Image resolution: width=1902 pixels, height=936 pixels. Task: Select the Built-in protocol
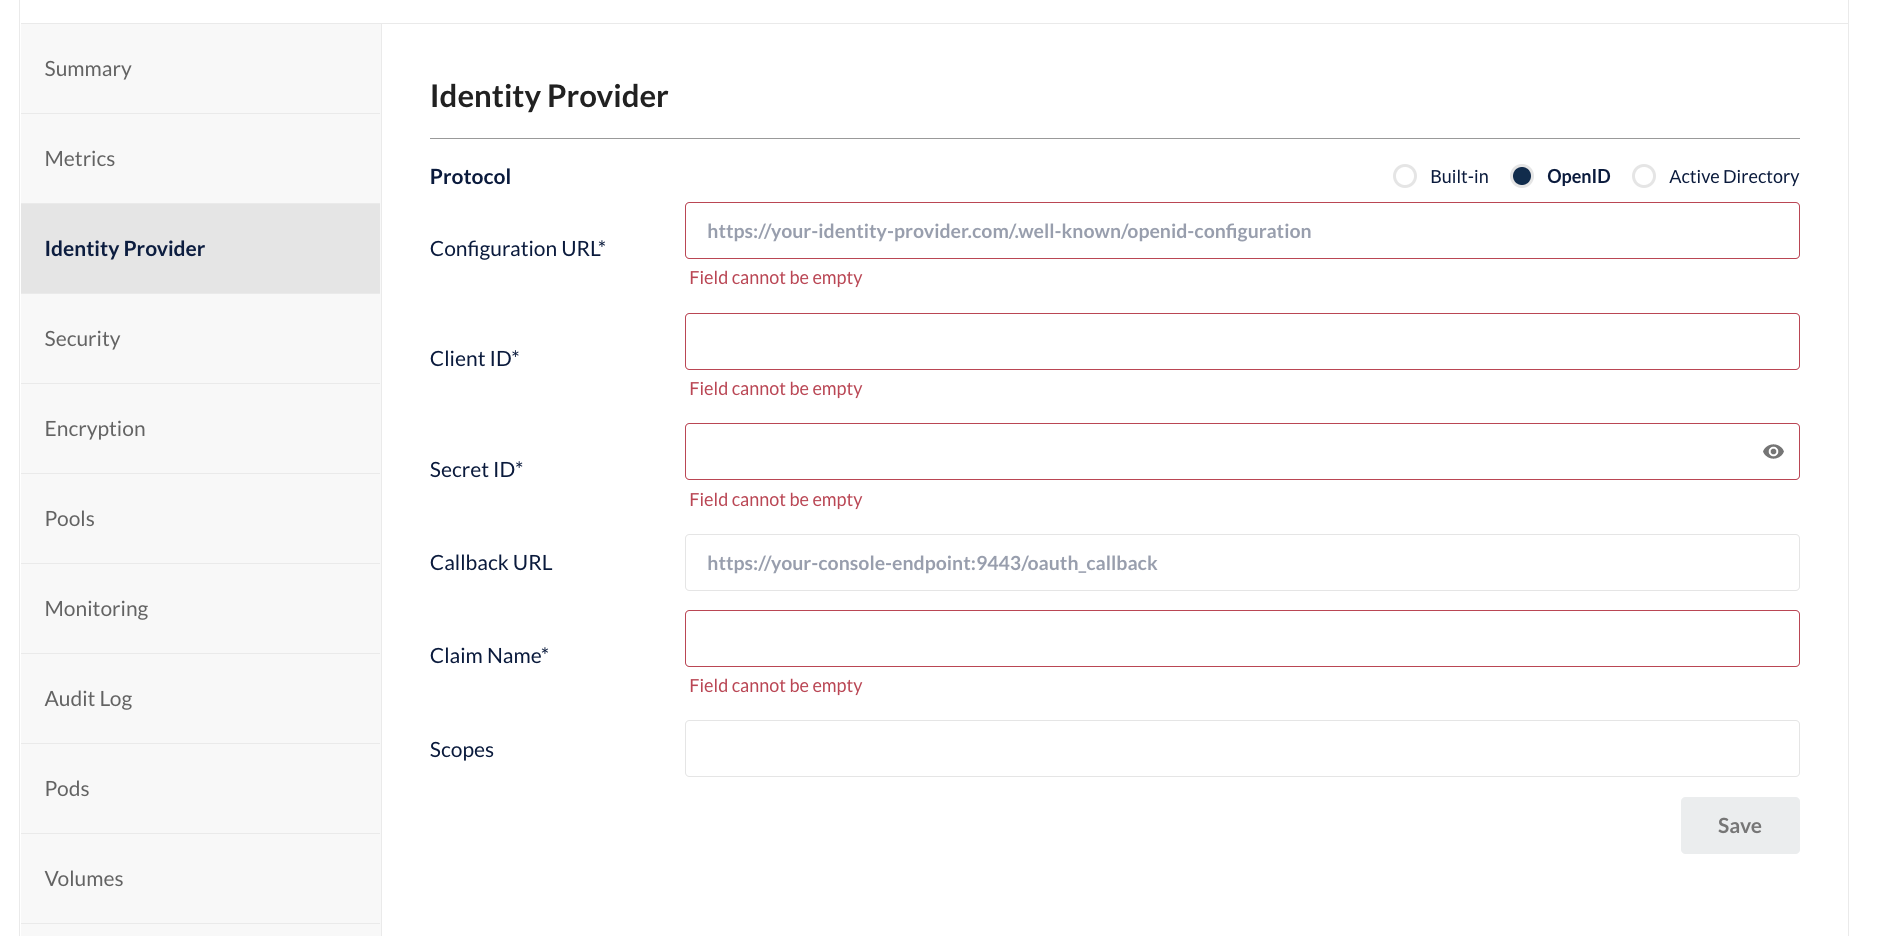1405,175
